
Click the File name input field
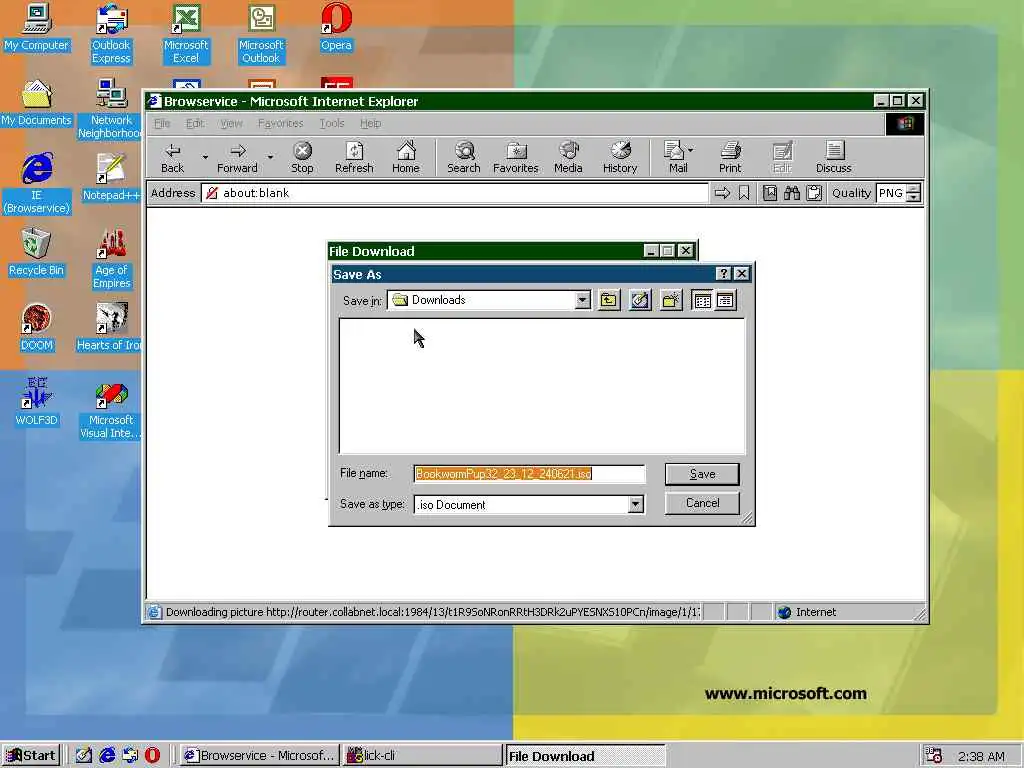529,474
